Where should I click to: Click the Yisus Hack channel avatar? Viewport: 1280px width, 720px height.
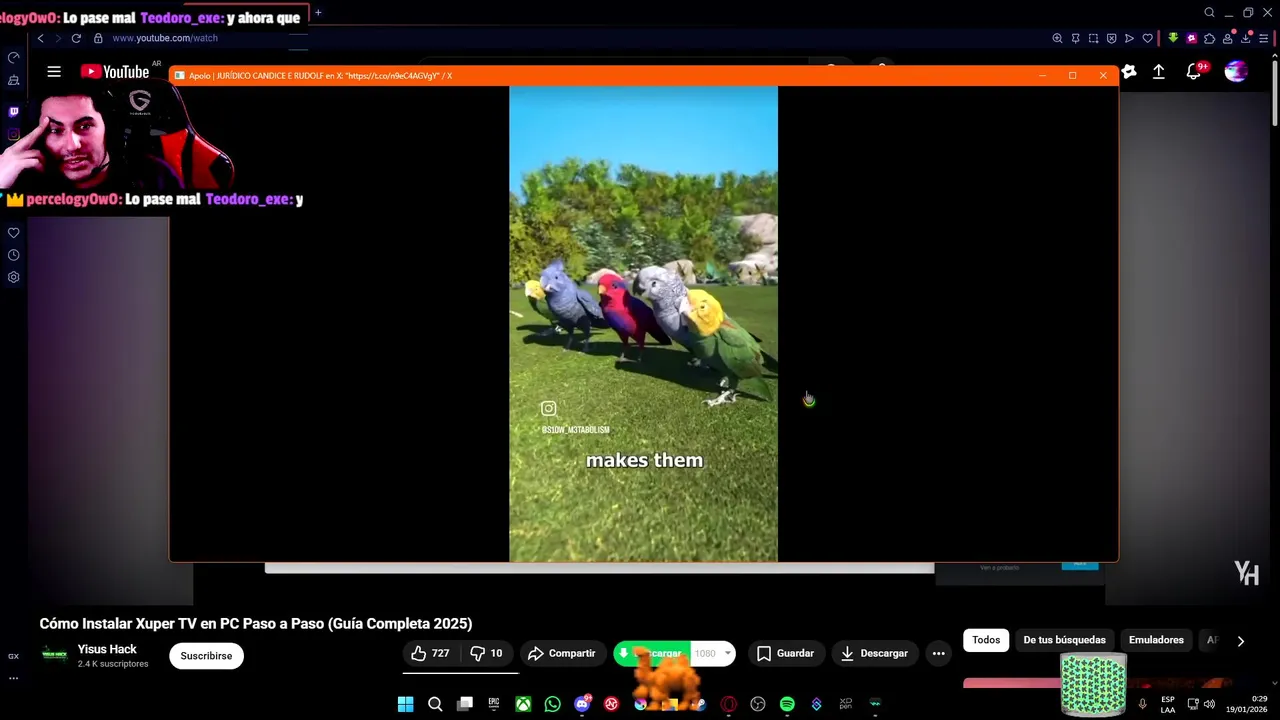54,655
